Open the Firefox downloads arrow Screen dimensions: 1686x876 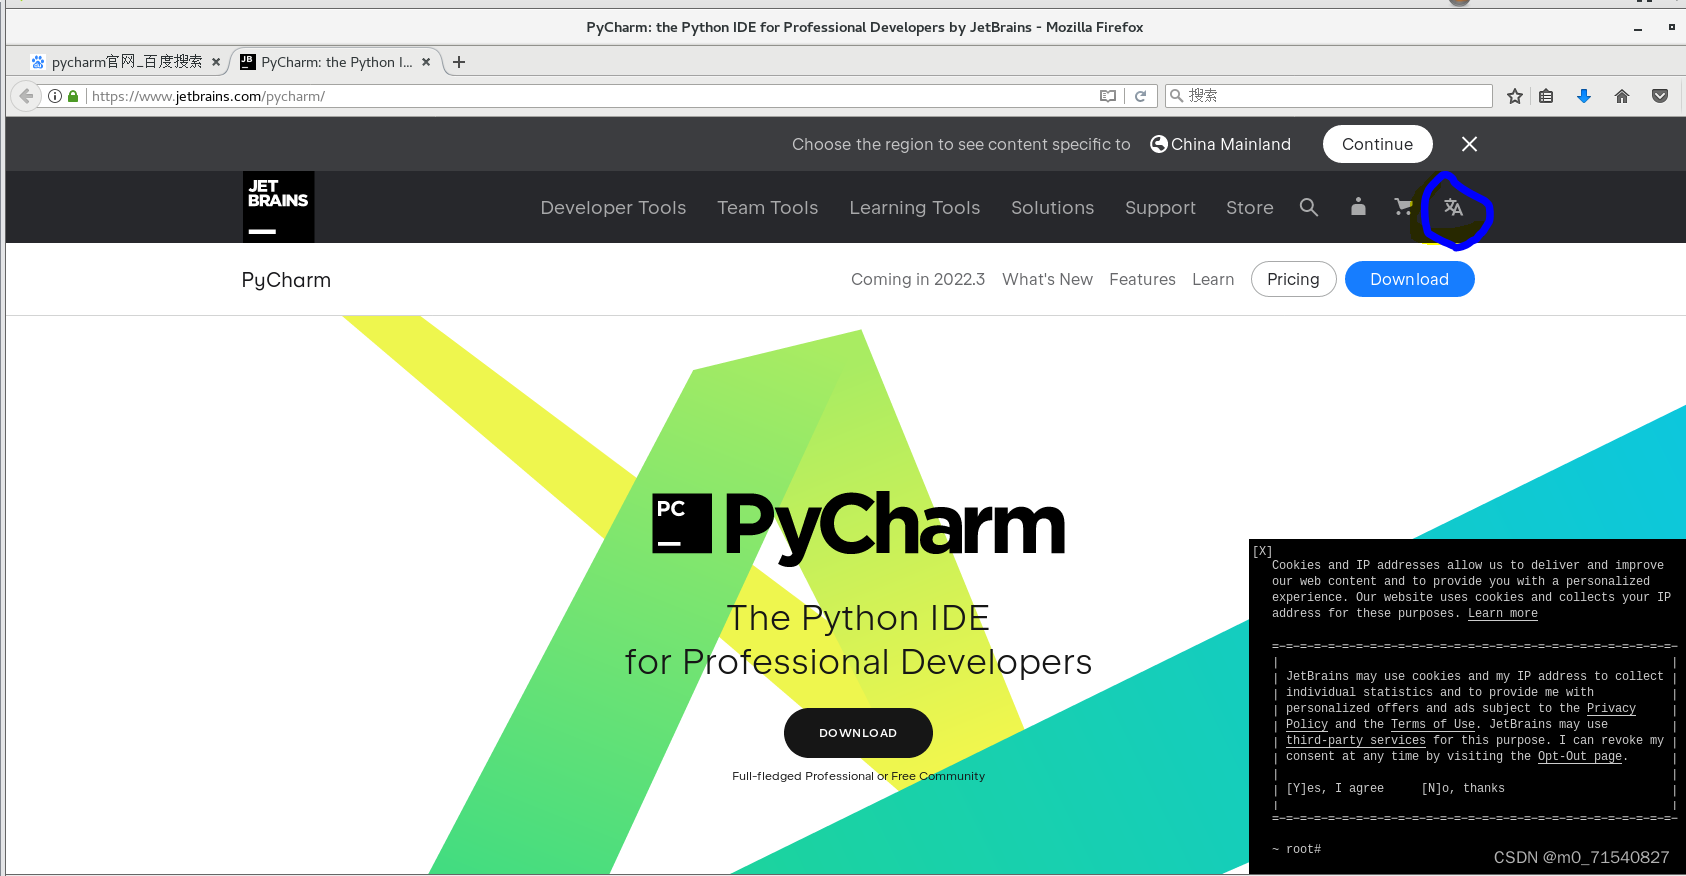pyautogui.click(x=1584, y=96)
